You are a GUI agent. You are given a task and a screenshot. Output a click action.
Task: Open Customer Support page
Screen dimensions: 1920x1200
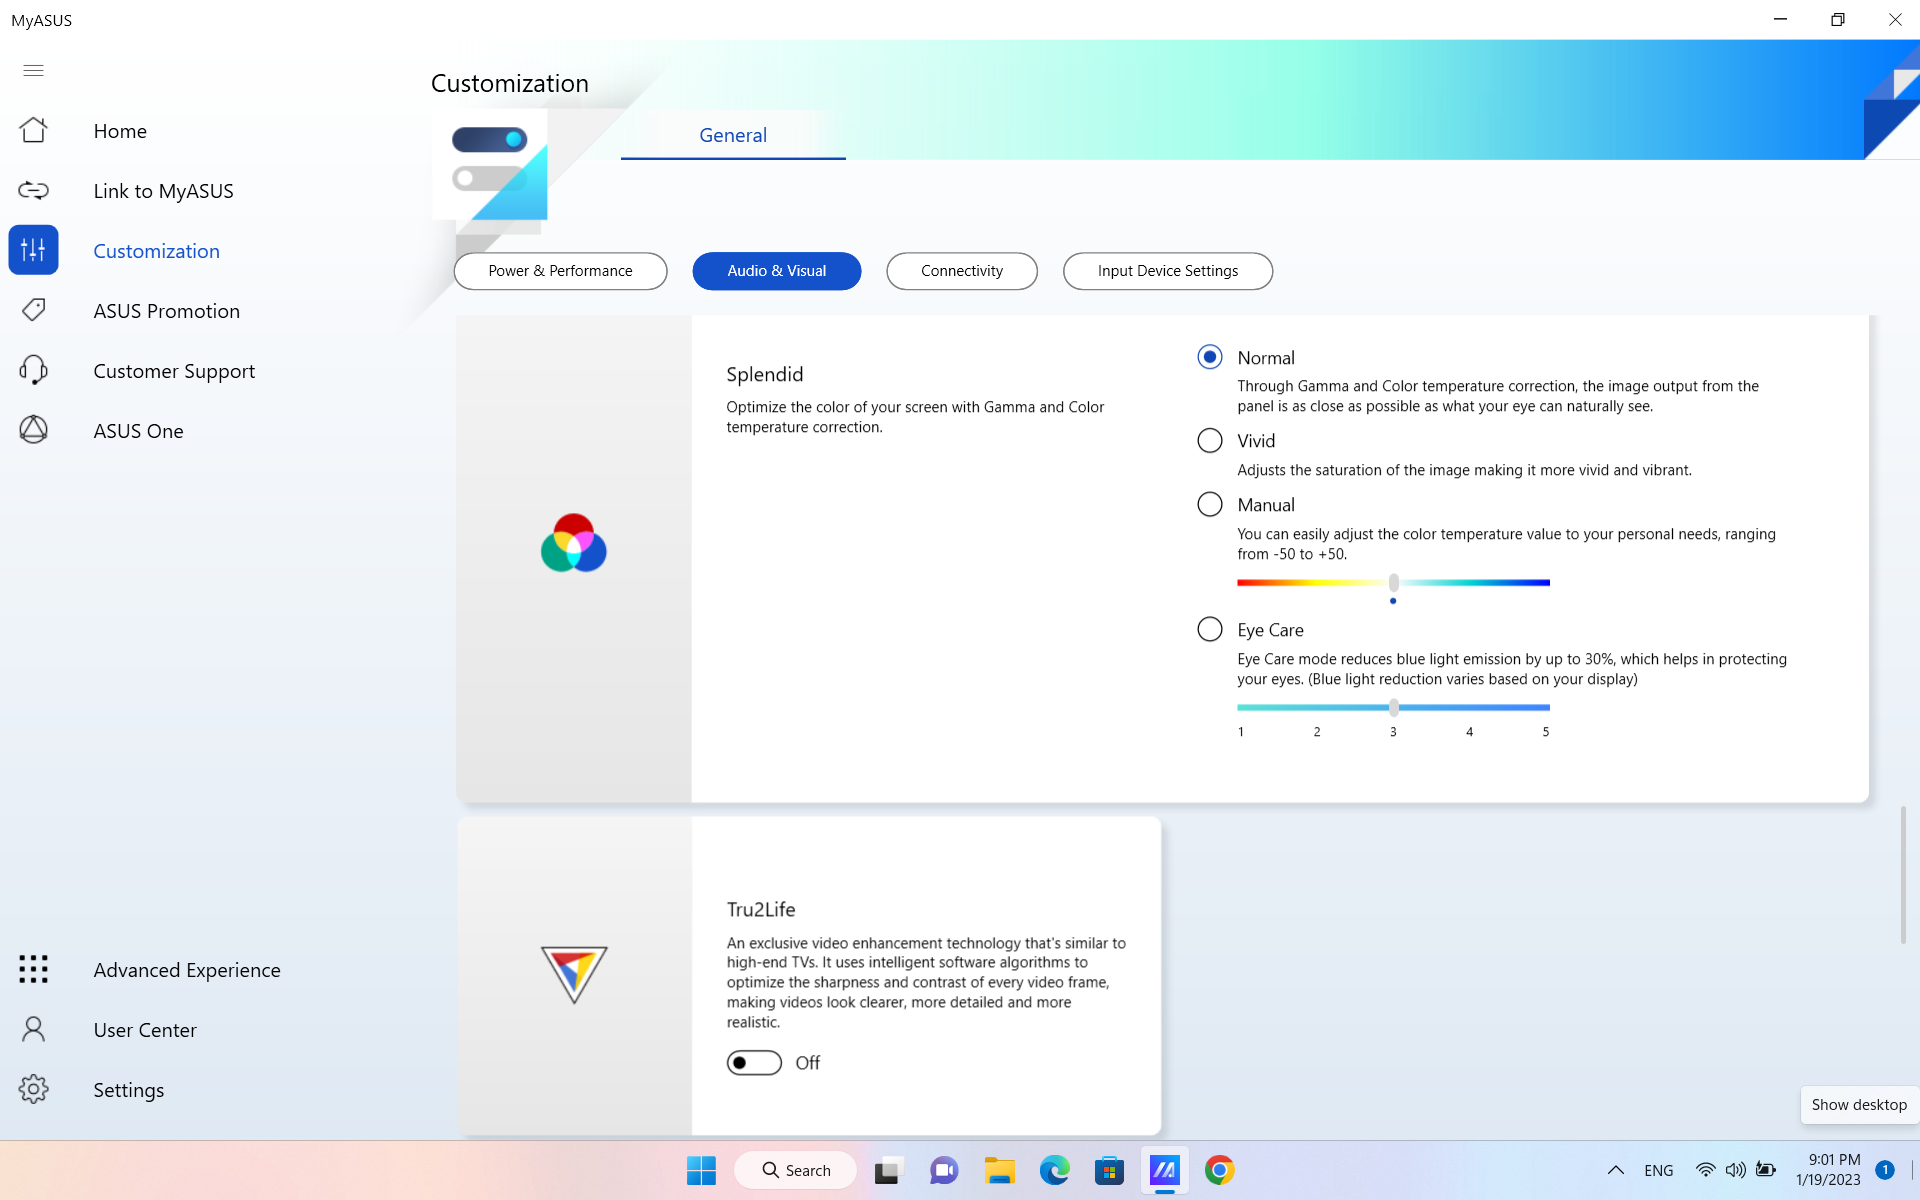coord(174,371)
